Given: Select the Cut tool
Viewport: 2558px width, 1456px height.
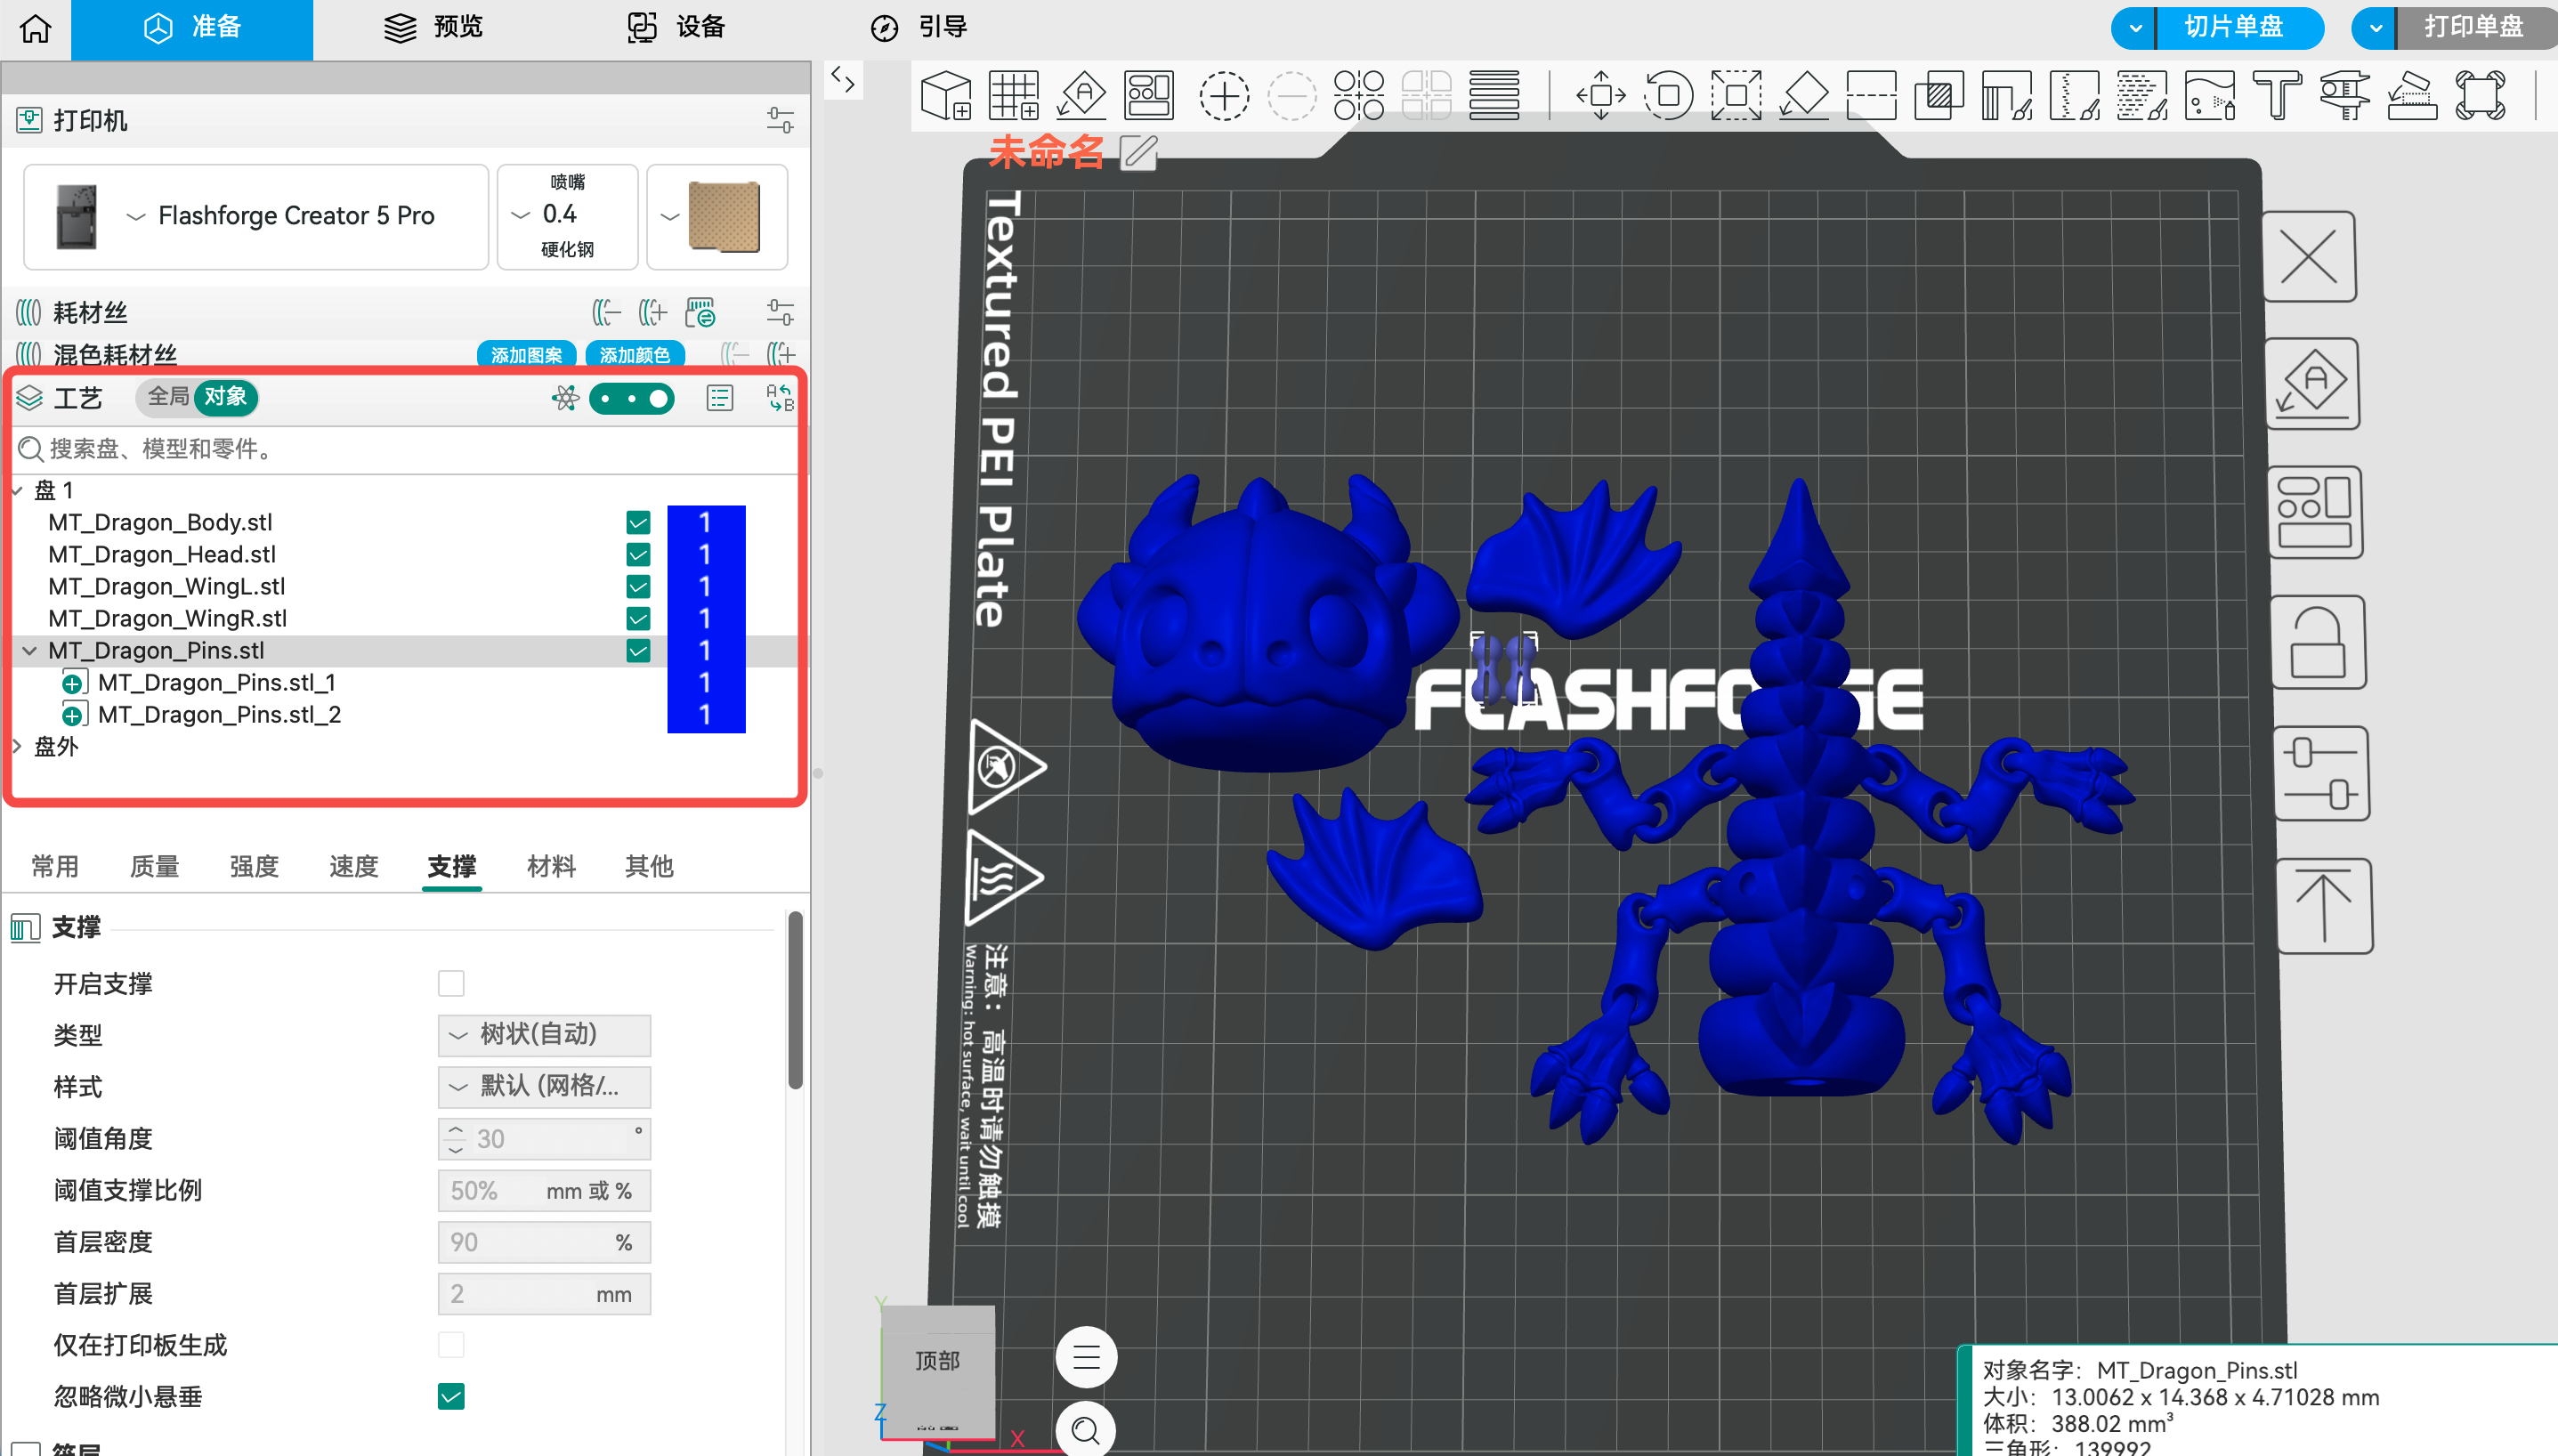Looking at the screenshot, I should 1871,96.
